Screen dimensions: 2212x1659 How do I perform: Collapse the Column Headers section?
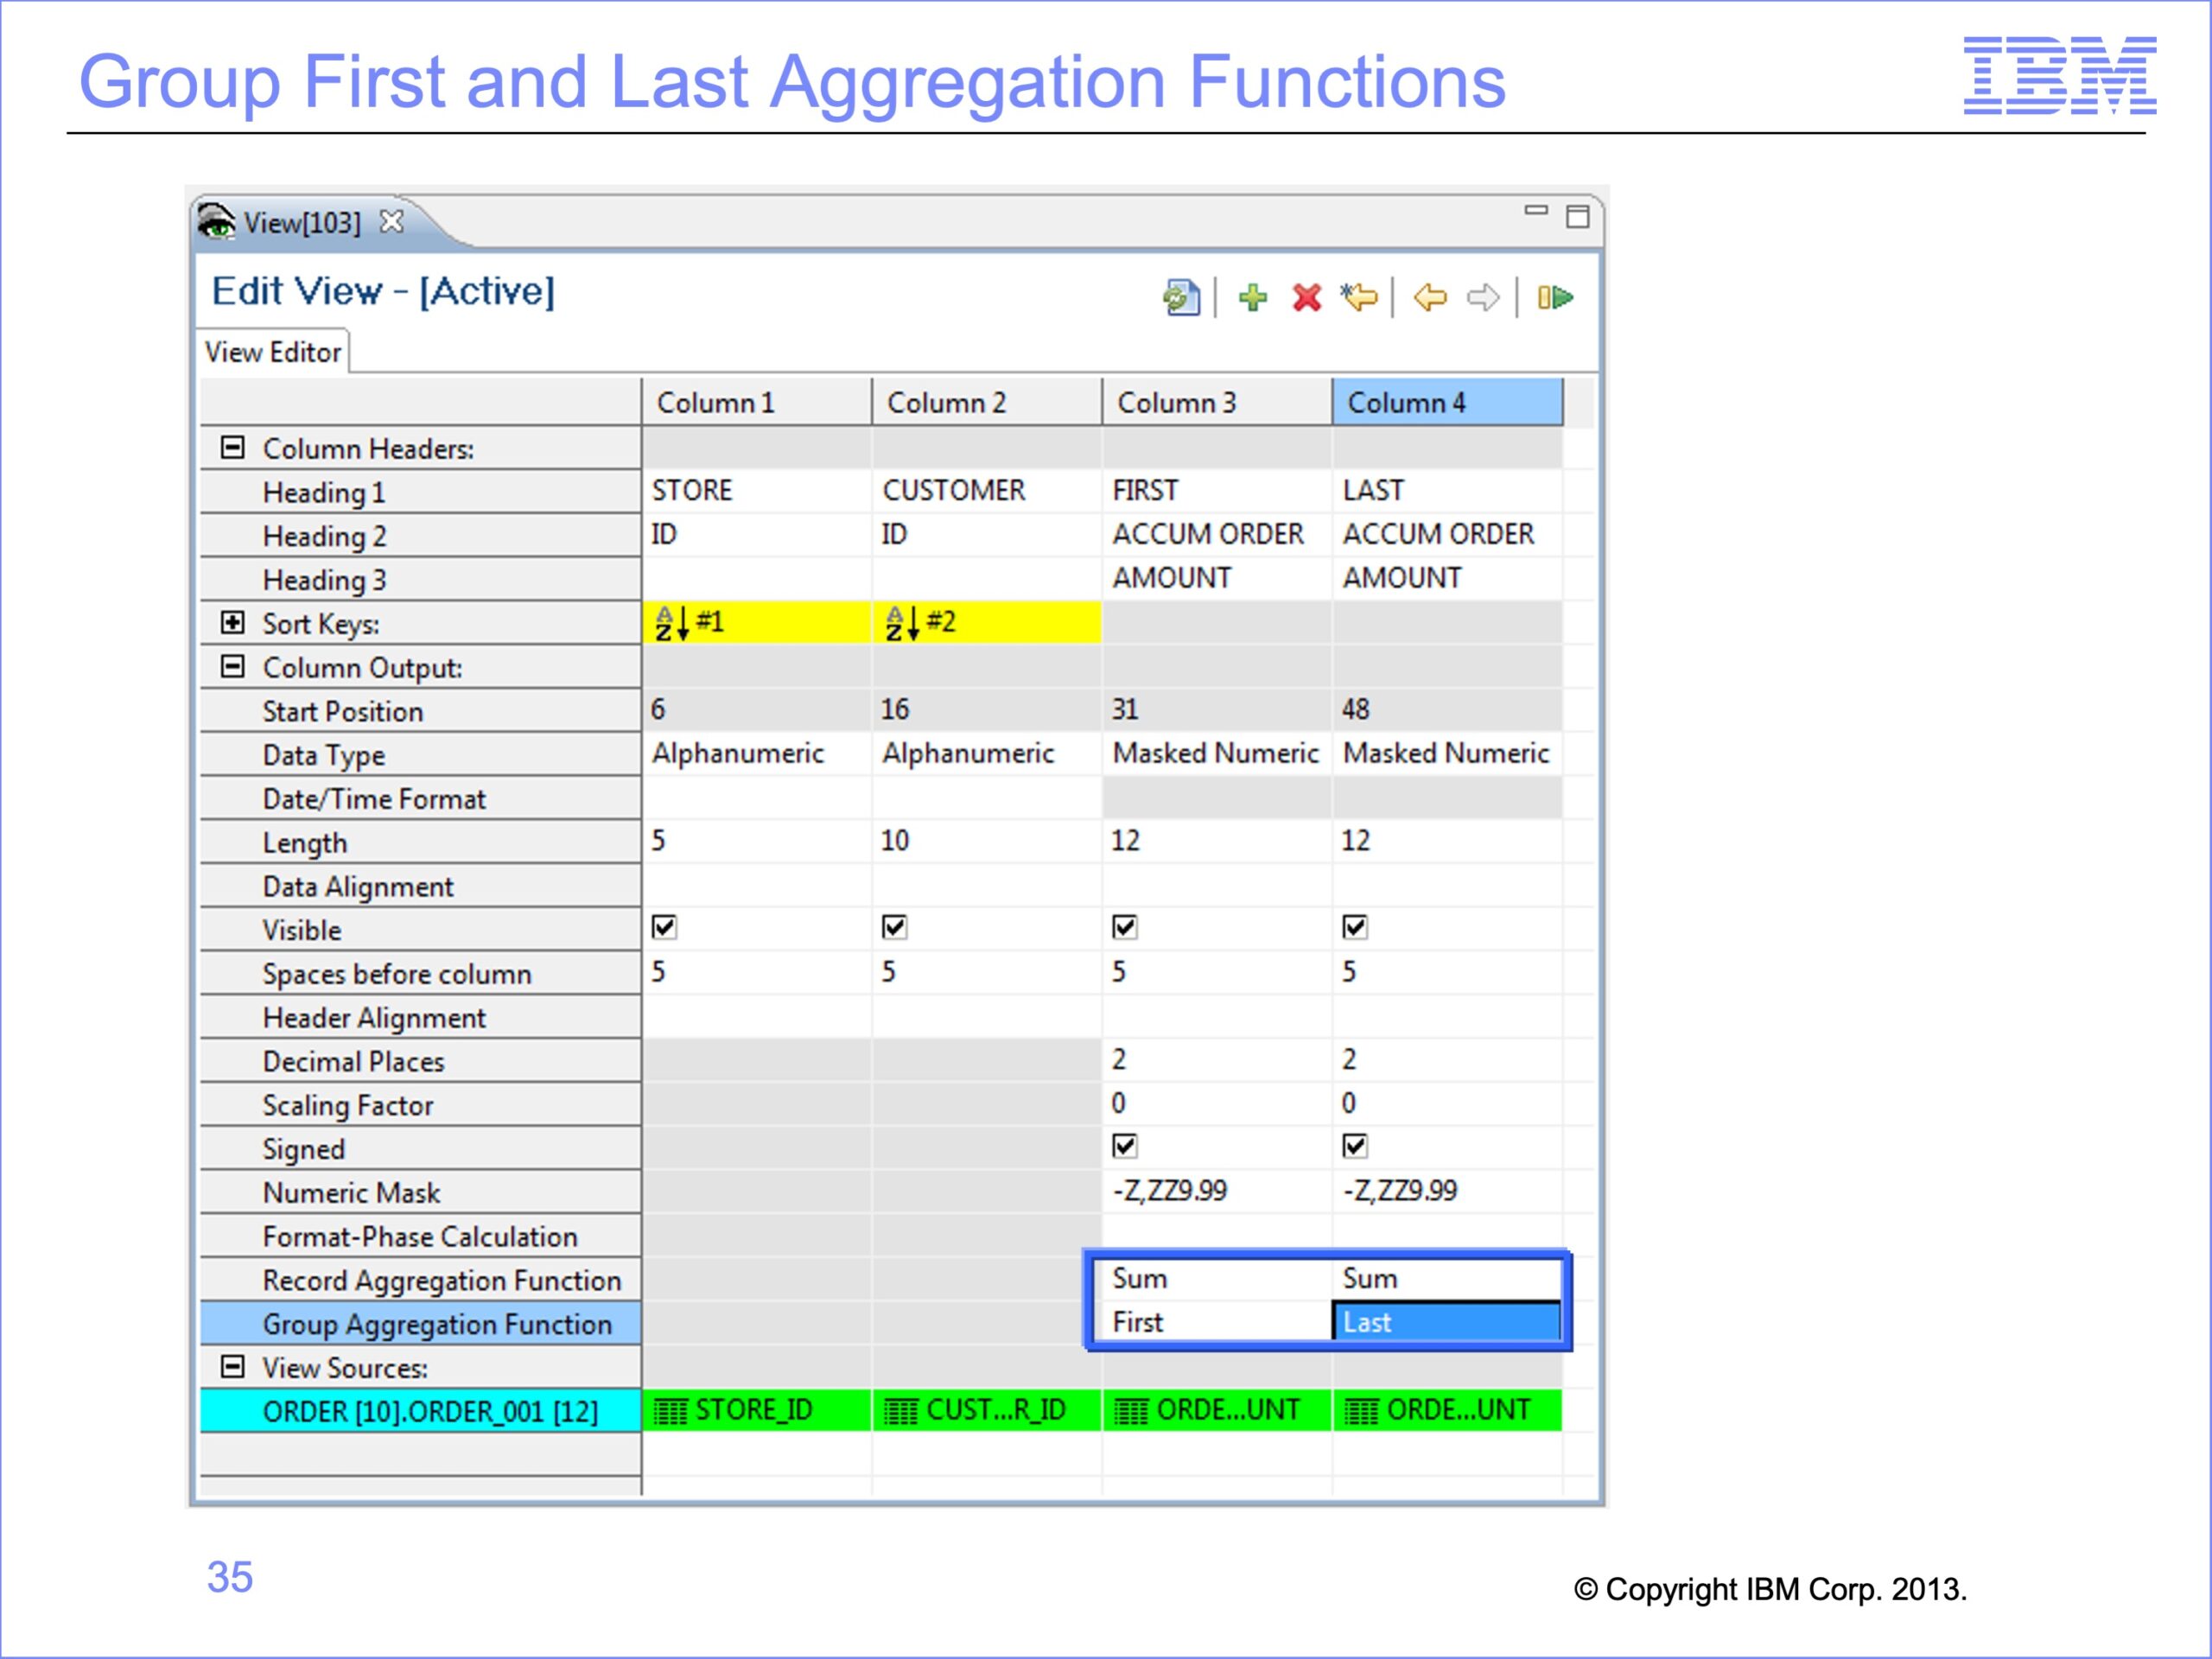point(232,447)
